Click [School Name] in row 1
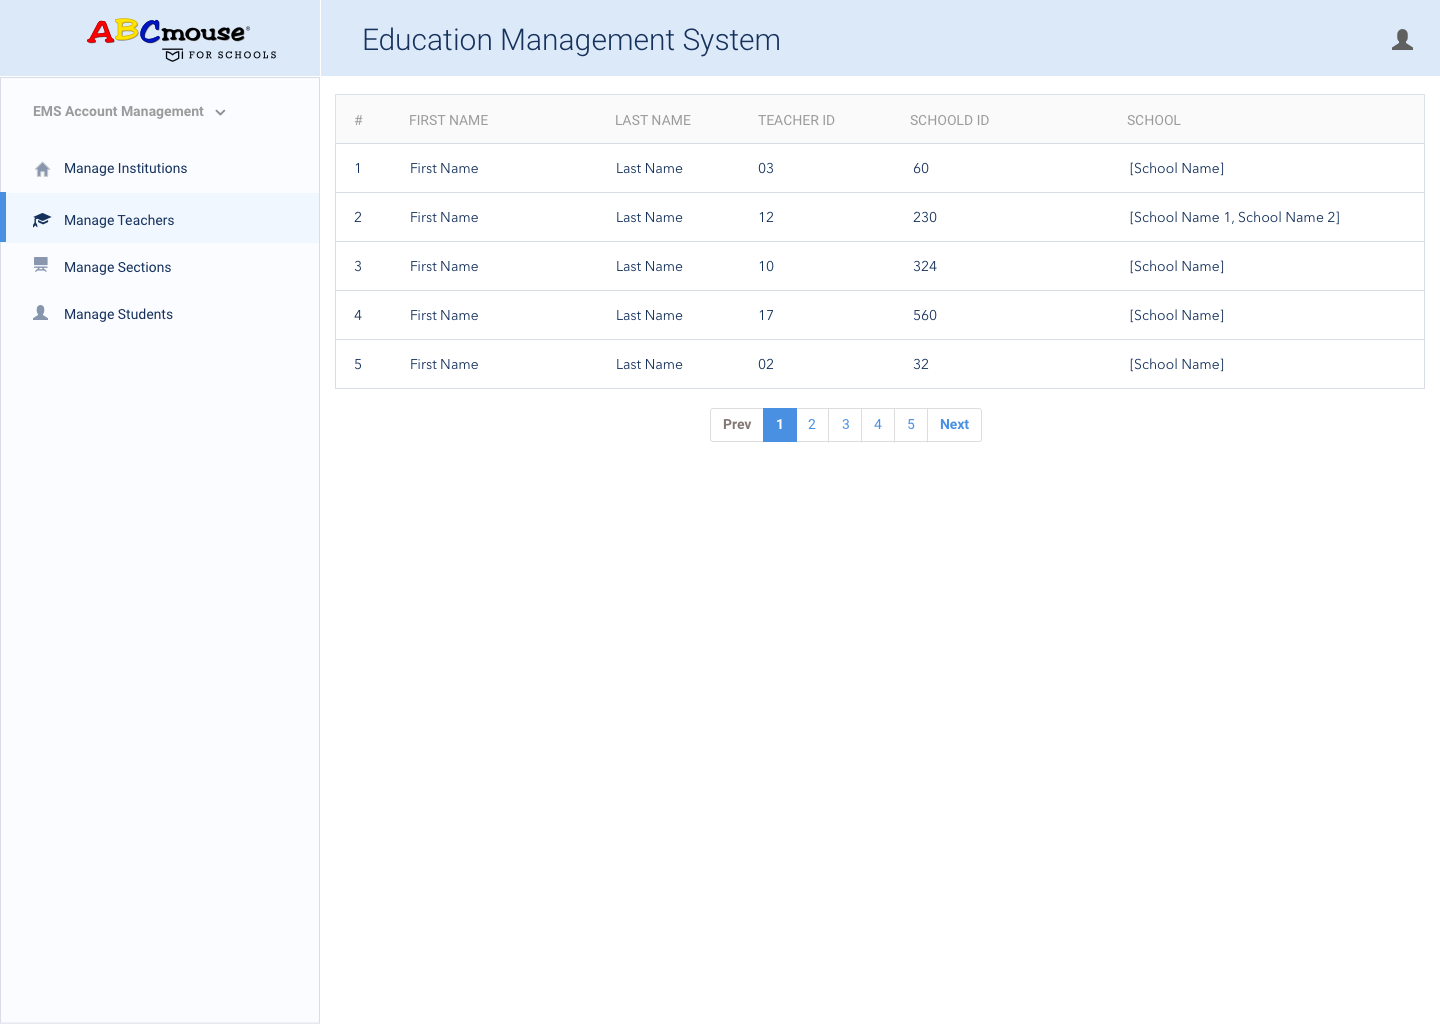Viewport: 1440px width, 1024px height. [x=1176, y=168]
